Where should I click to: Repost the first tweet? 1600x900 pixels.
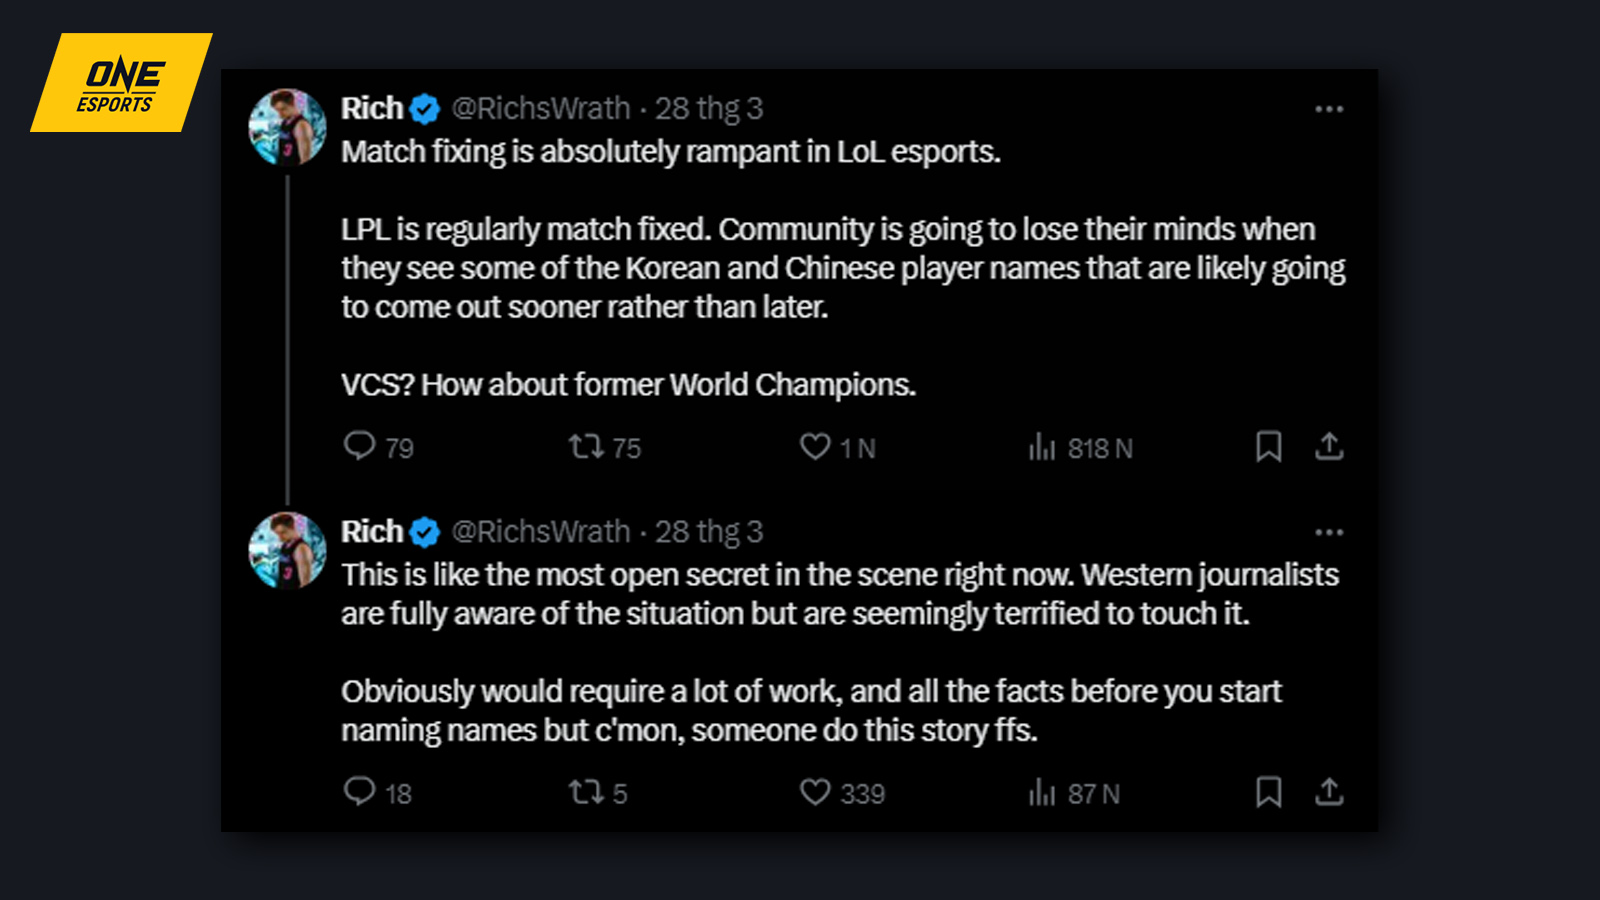click(590, 447)
